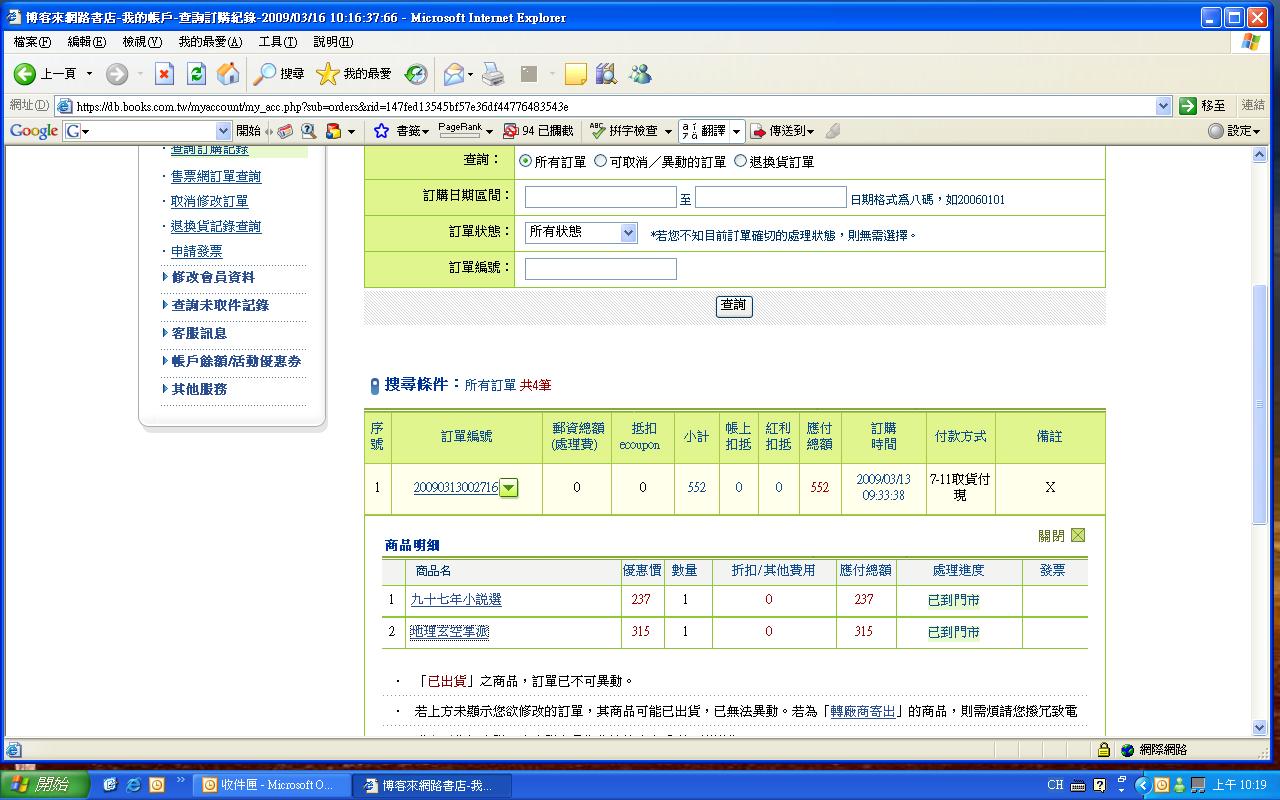Screen dimensions: 1280x800
Task: Click the yellow note toolbar icon
Action: click(x=575, y=73)
